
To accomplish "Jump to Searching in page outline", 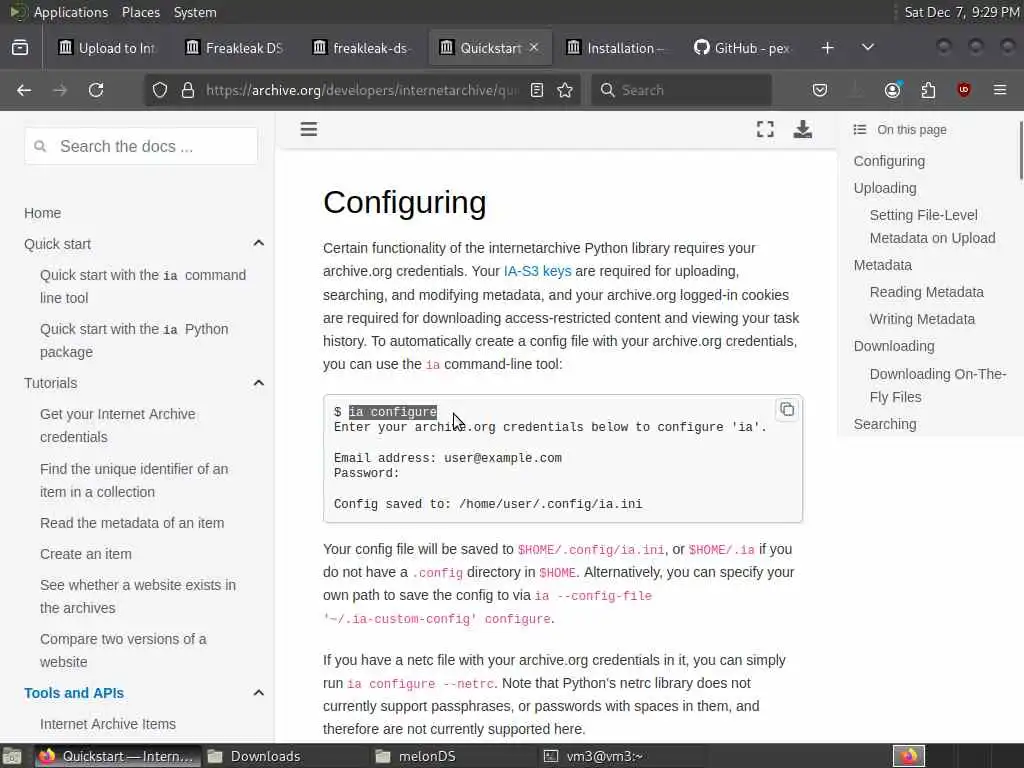I will point(885,424).
